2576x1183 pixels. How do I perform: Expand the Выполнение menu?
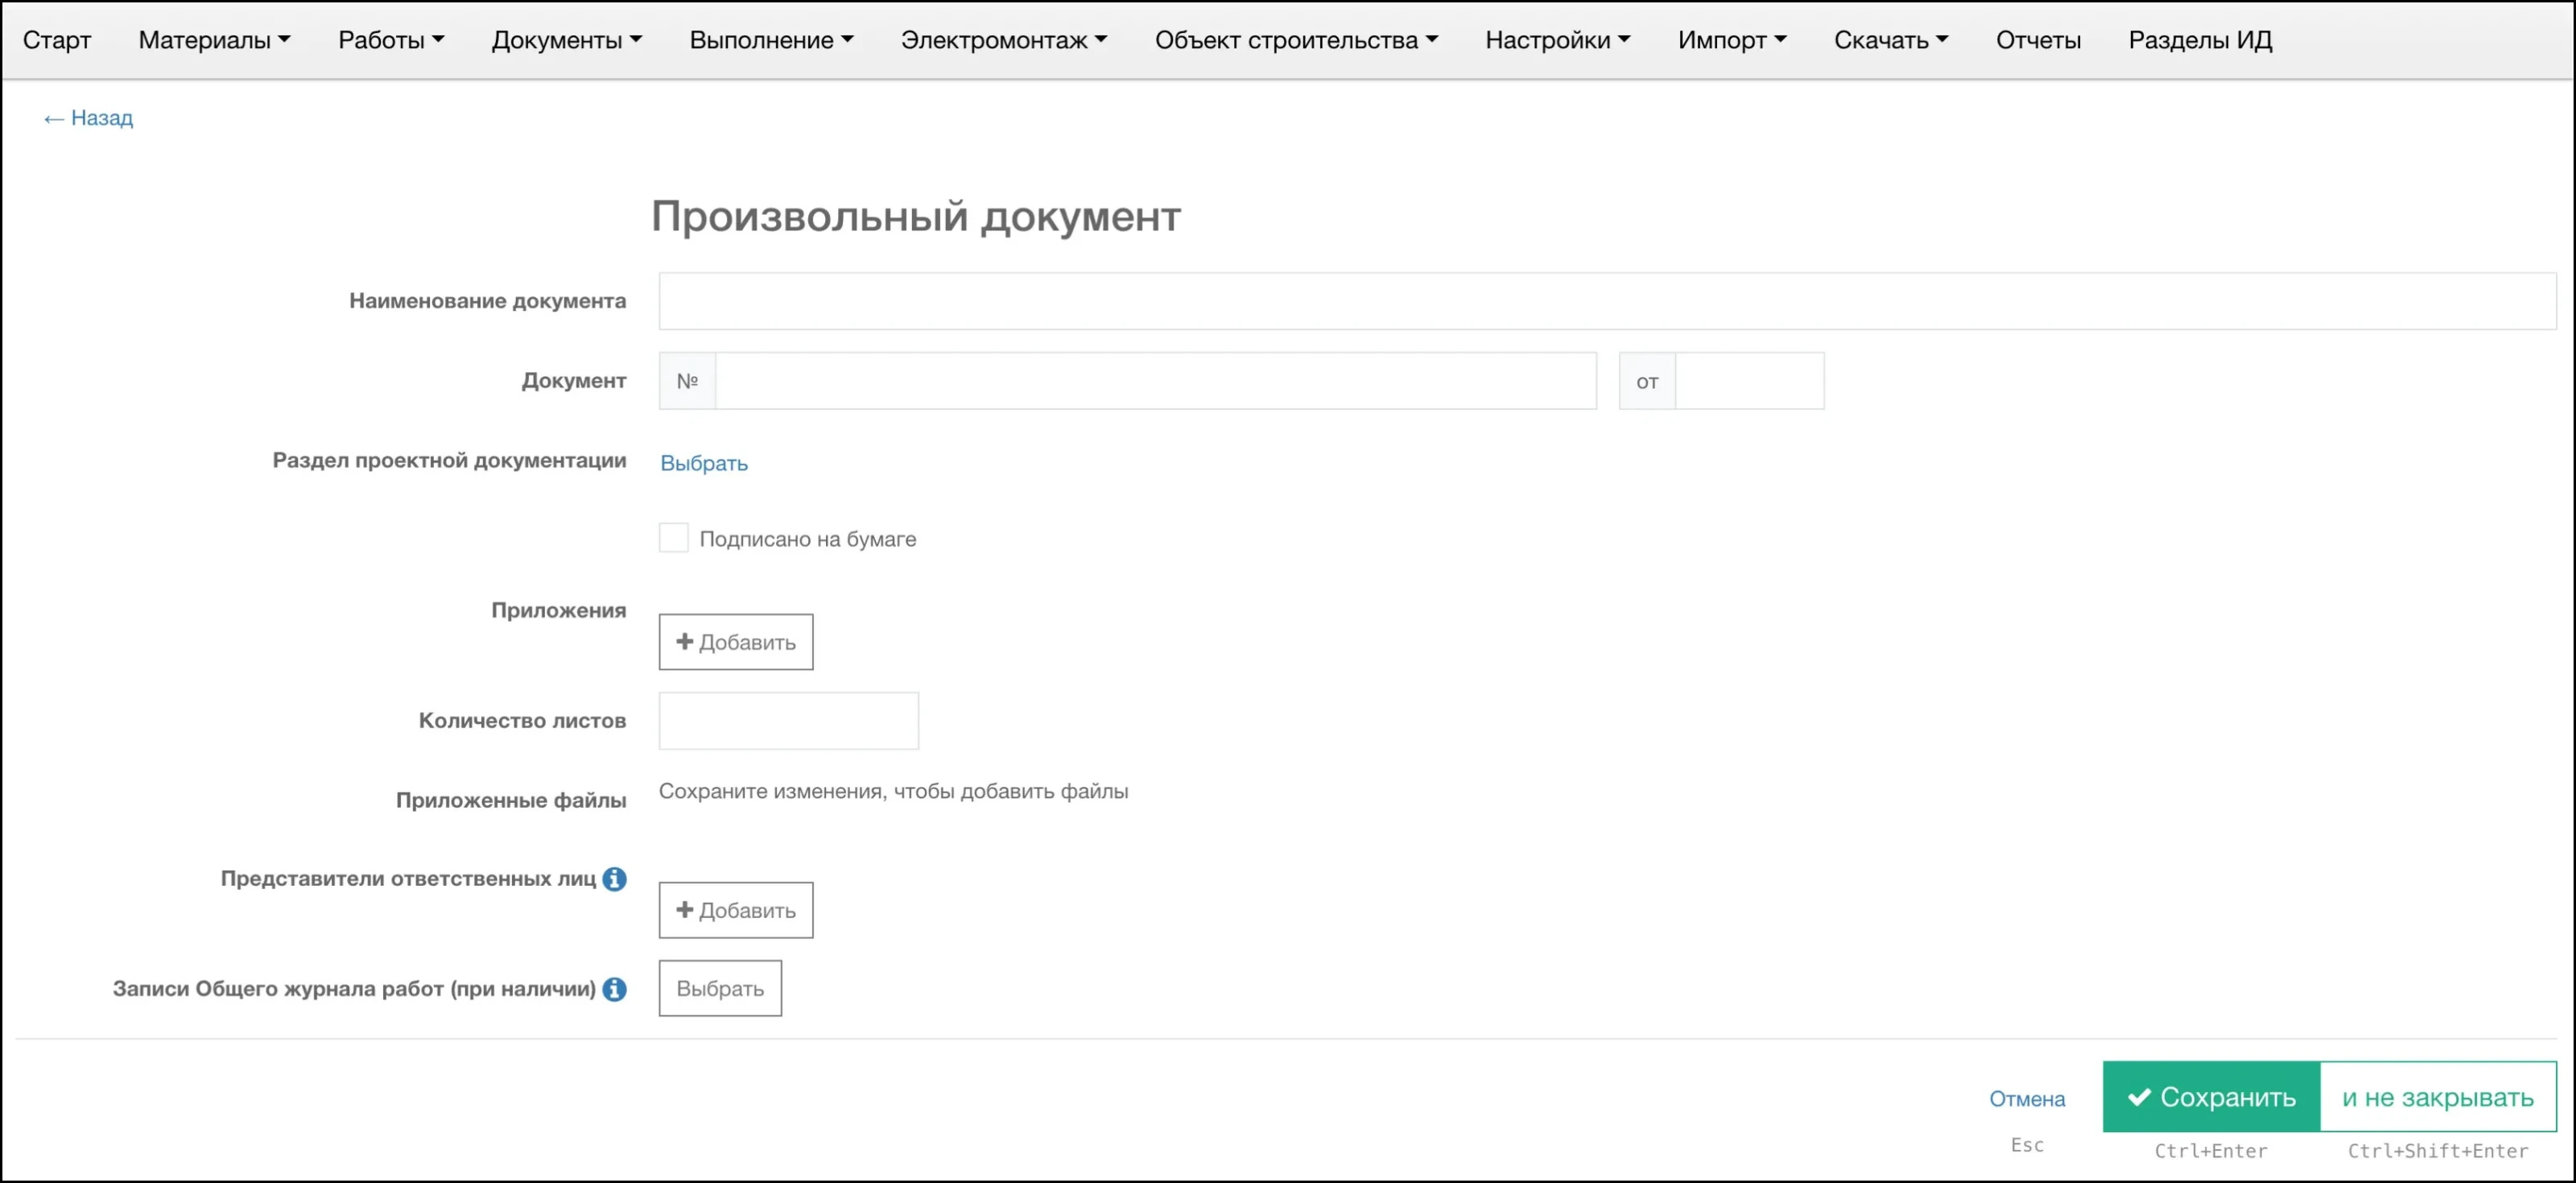point(770,40)
